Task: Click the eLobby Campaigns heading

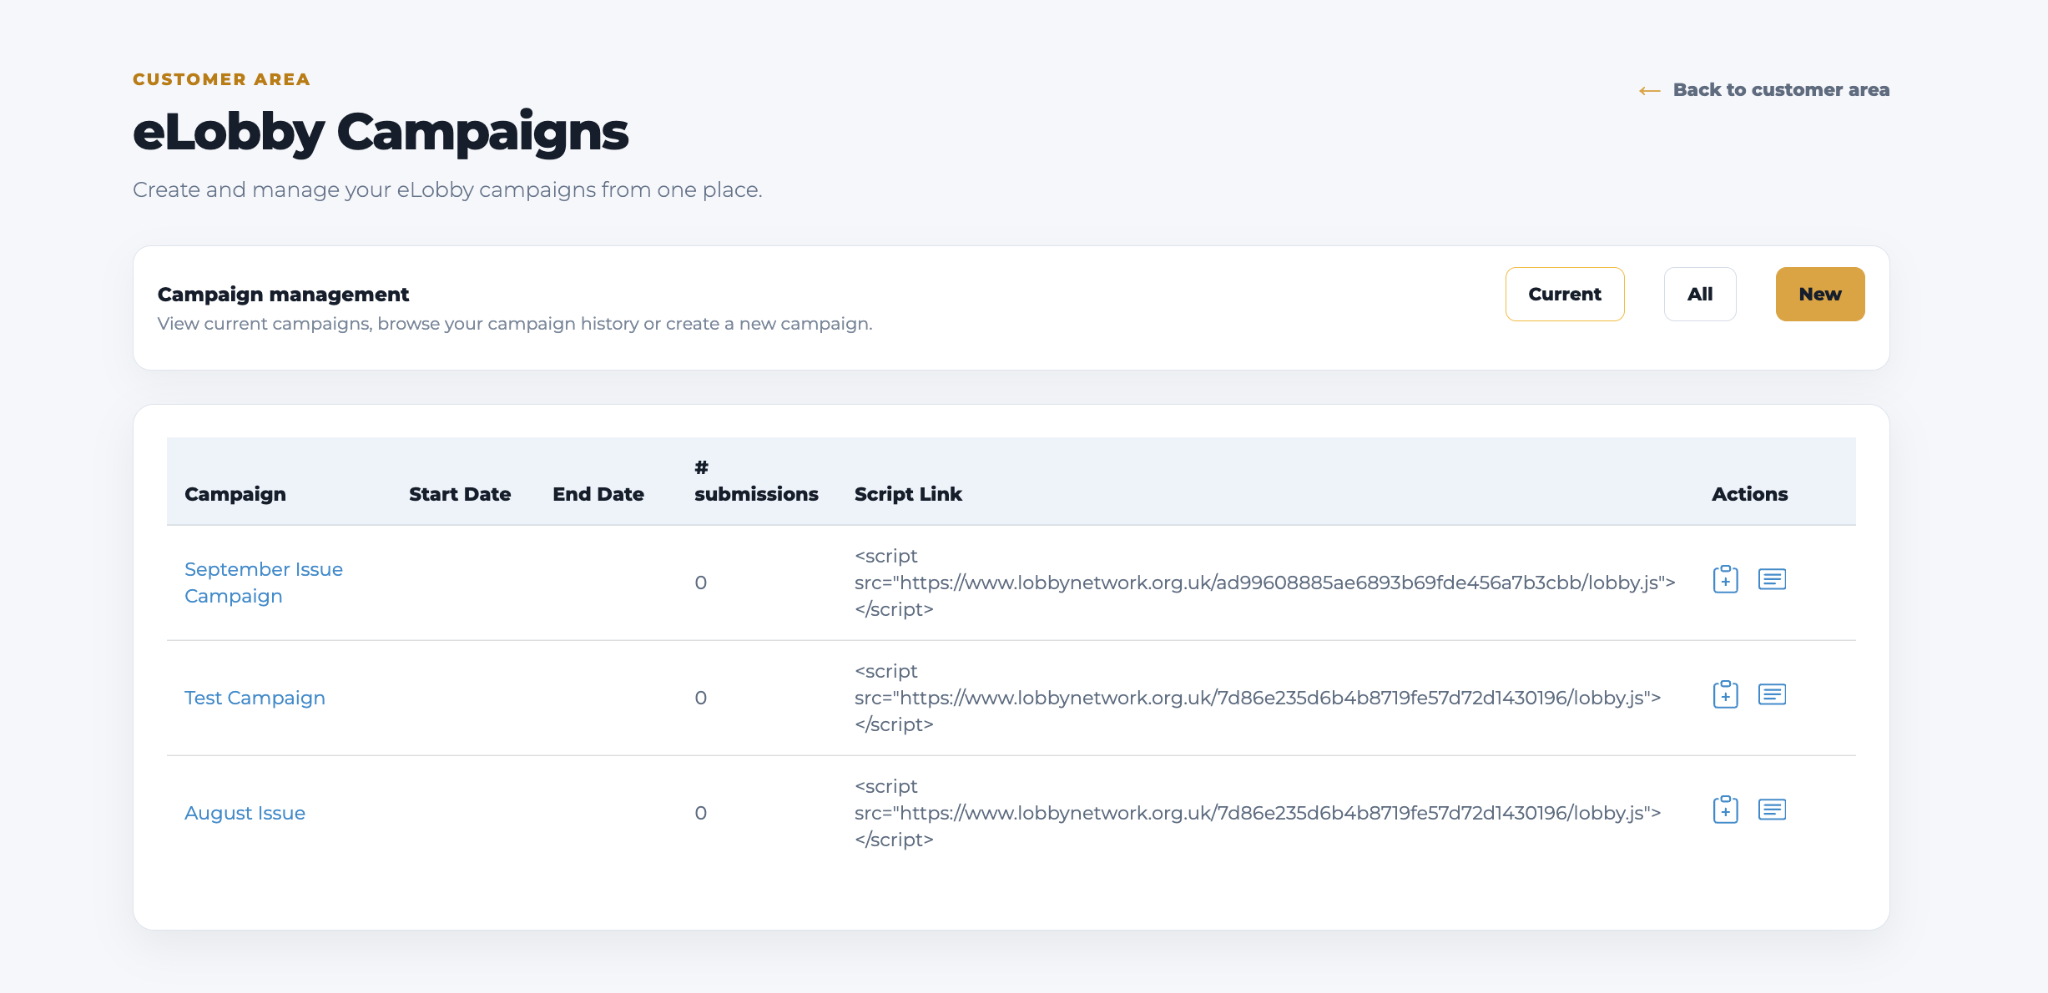Action: pos(381,133)
